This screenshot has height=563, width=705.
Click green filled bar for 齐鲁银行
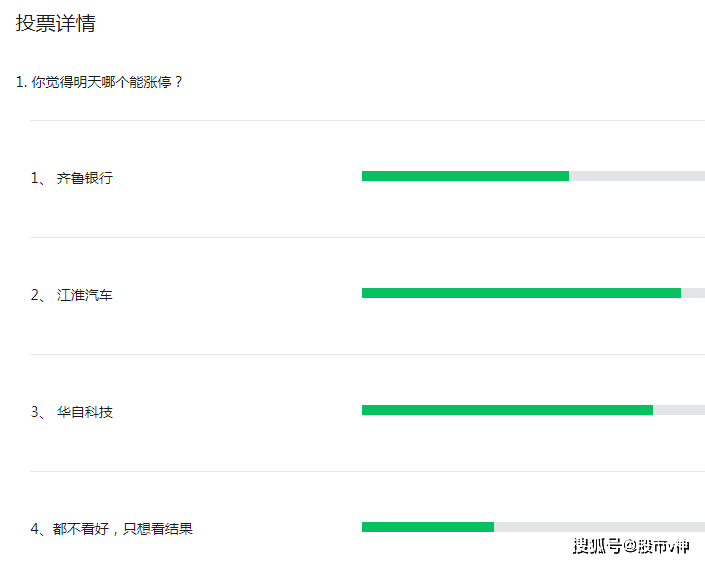coord(465,176)
